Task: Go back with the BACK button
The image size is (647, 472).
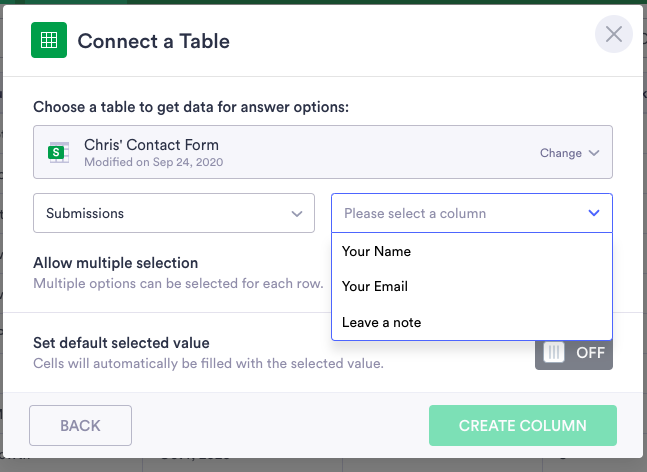Action: pos(80,425)
